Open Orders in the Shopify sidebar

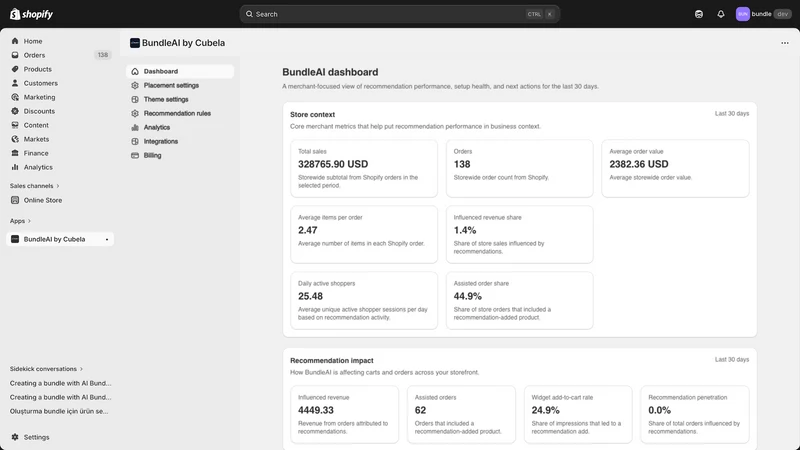(34, 55)
